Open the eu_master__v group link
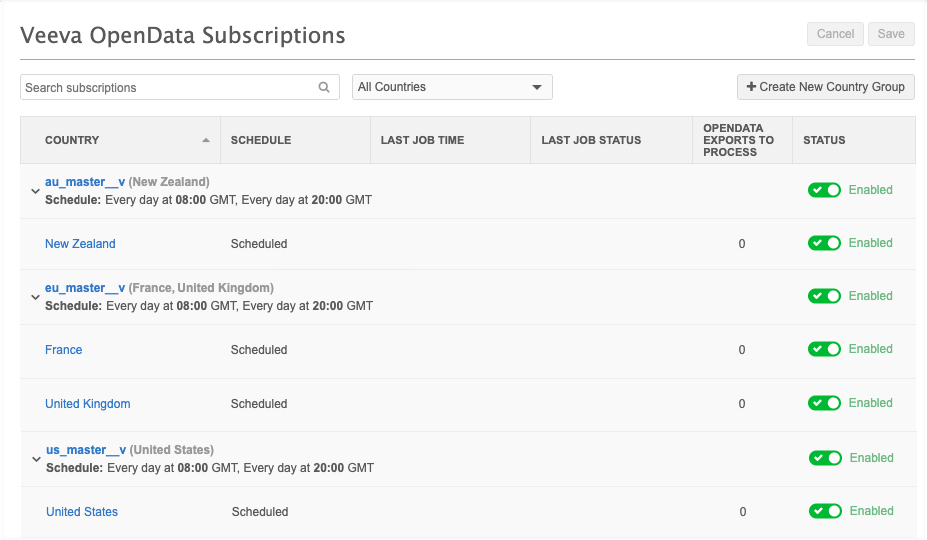 (x=85, y=288)
